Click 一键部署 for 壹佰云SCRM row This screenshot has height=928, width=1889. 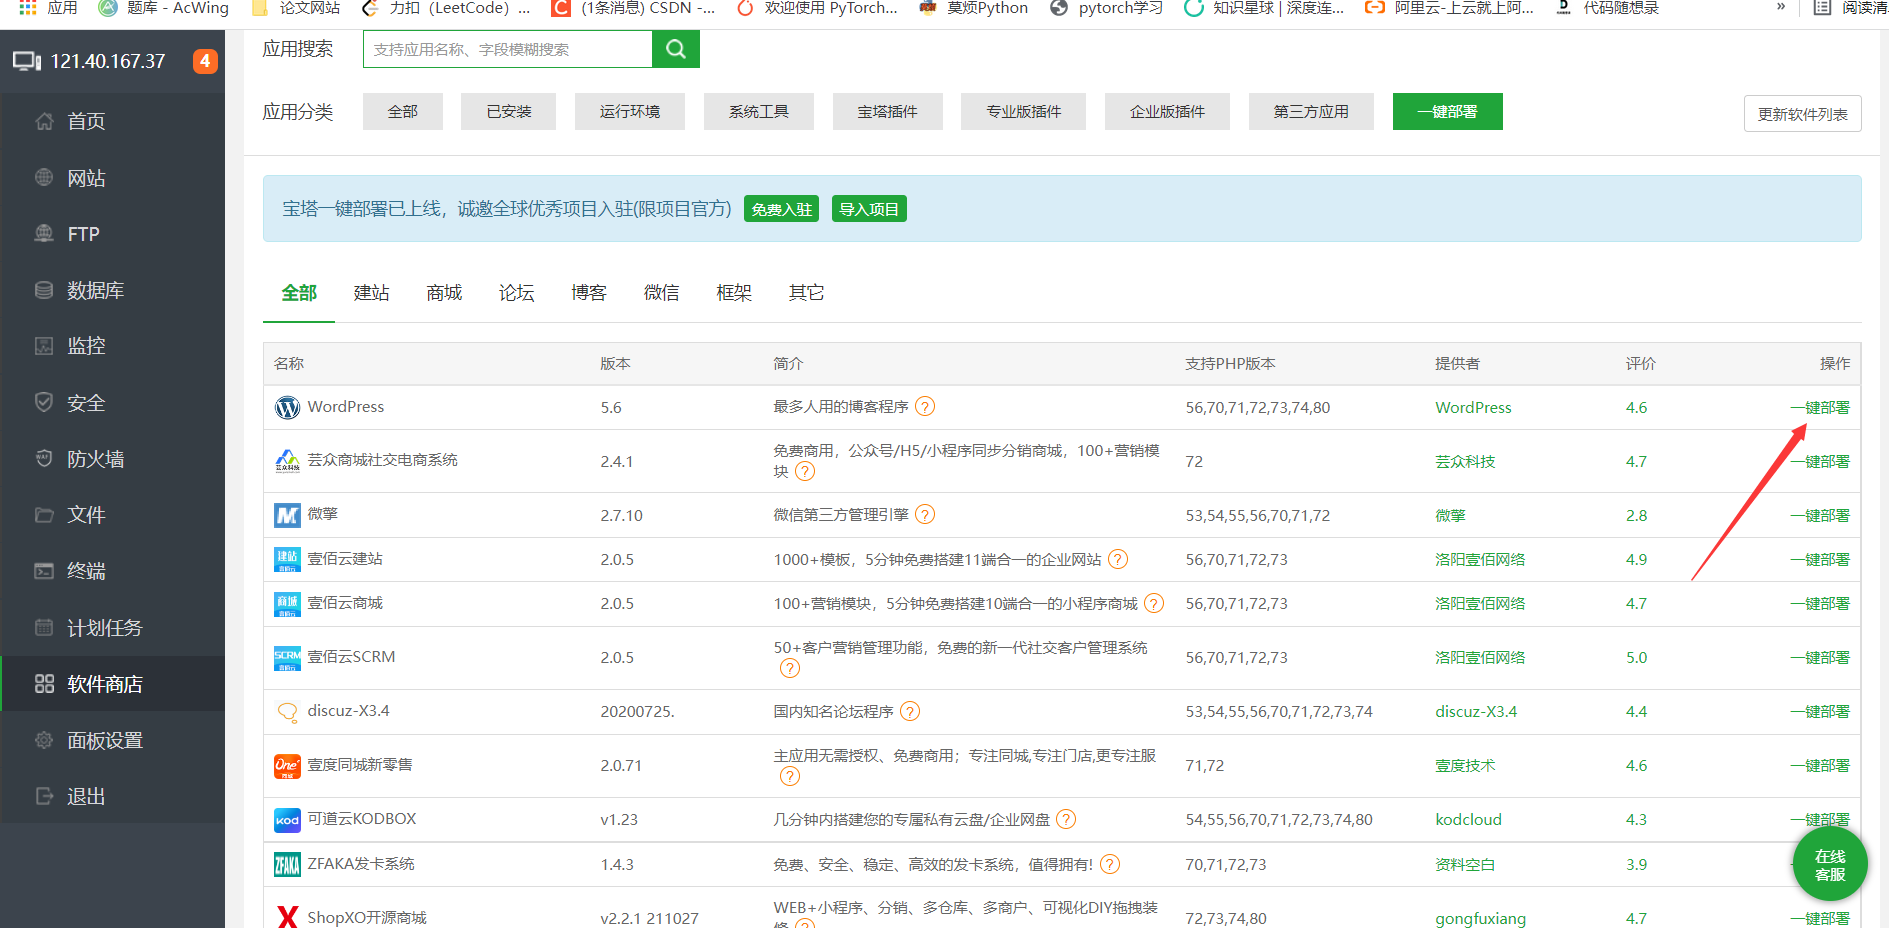(x=1820, y=657)
